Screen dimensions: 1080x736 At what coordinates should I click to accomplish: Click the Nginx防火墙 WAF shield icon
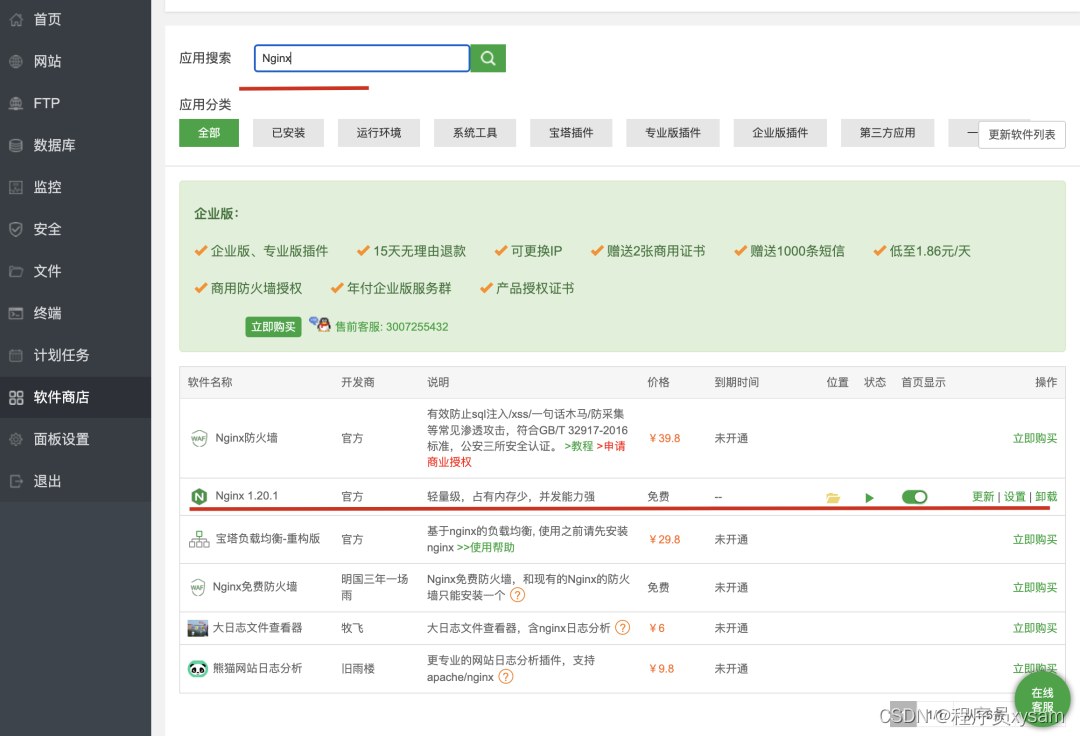[198, 439]
